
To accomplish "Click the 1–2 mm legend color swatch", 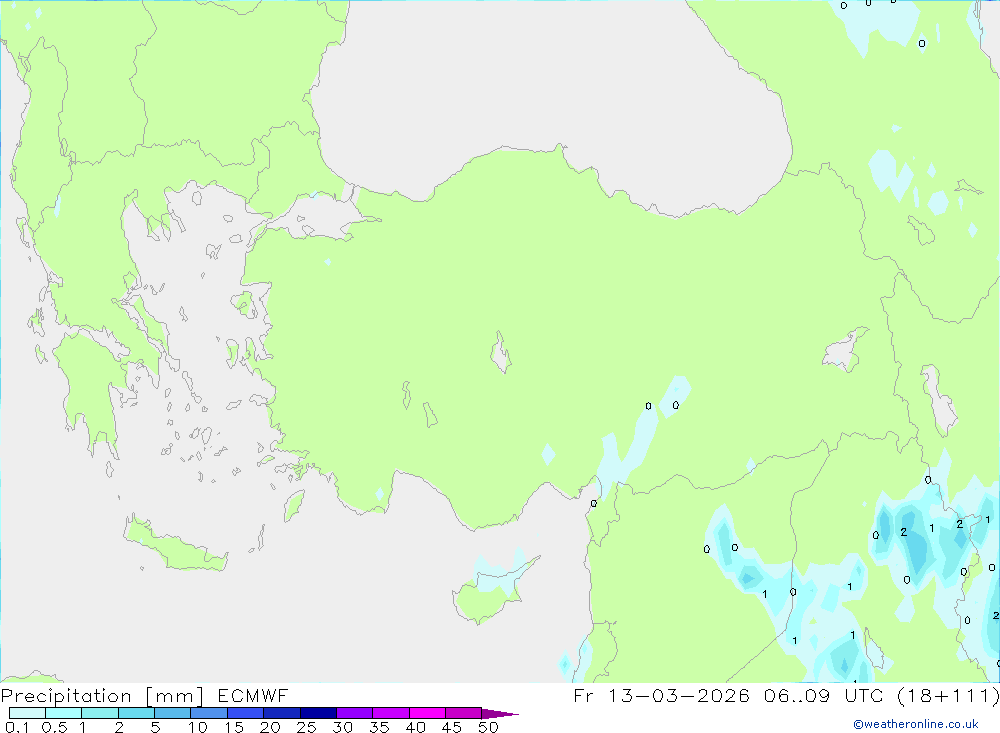I will (x=100, y=713).
